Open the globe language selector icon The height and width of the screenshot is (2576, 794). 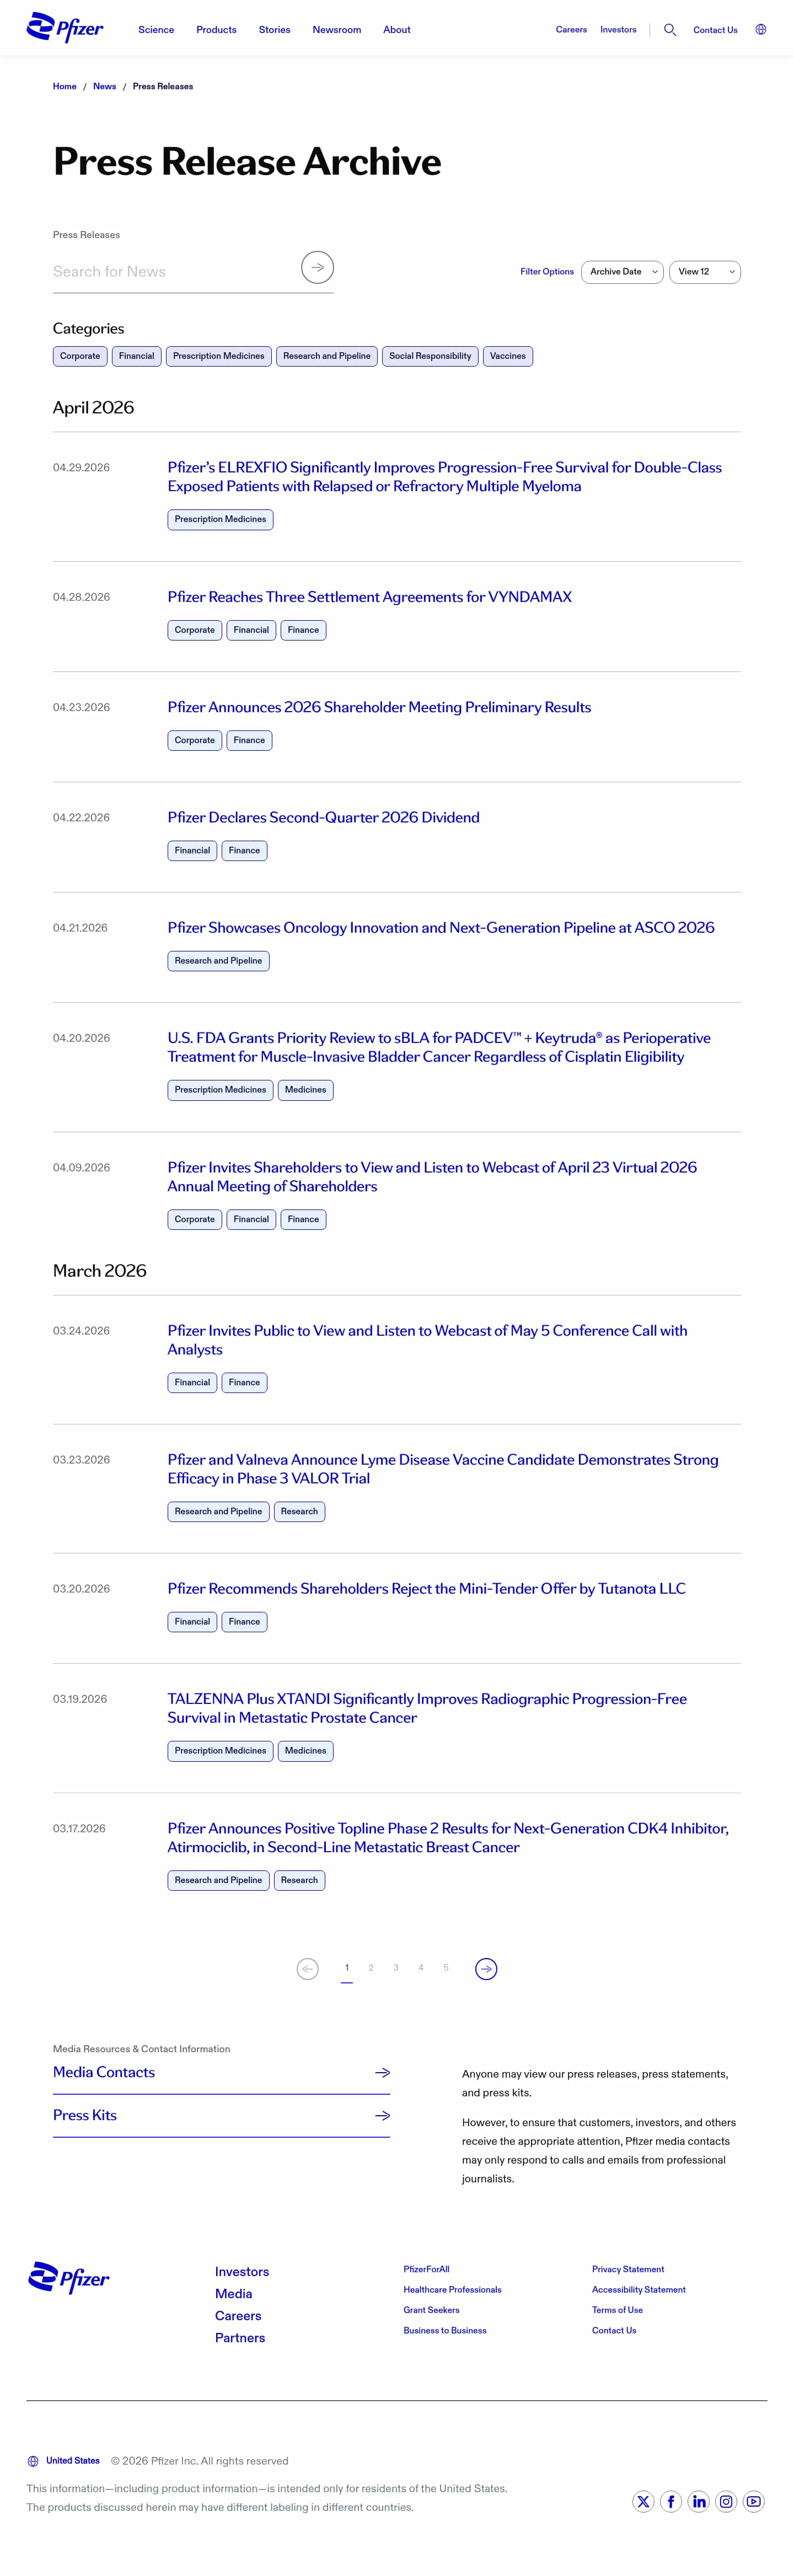pyautogui.click(x=761, y=30)
